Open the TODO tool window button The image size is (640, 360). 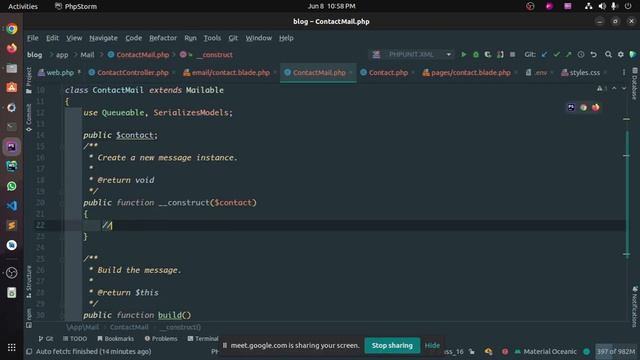point(75,338)
